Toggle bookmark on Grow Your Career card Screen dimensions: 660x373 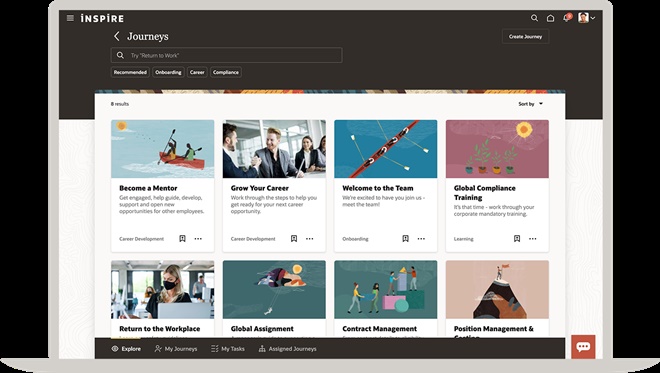pyautogui.click(x=294, y=239)
